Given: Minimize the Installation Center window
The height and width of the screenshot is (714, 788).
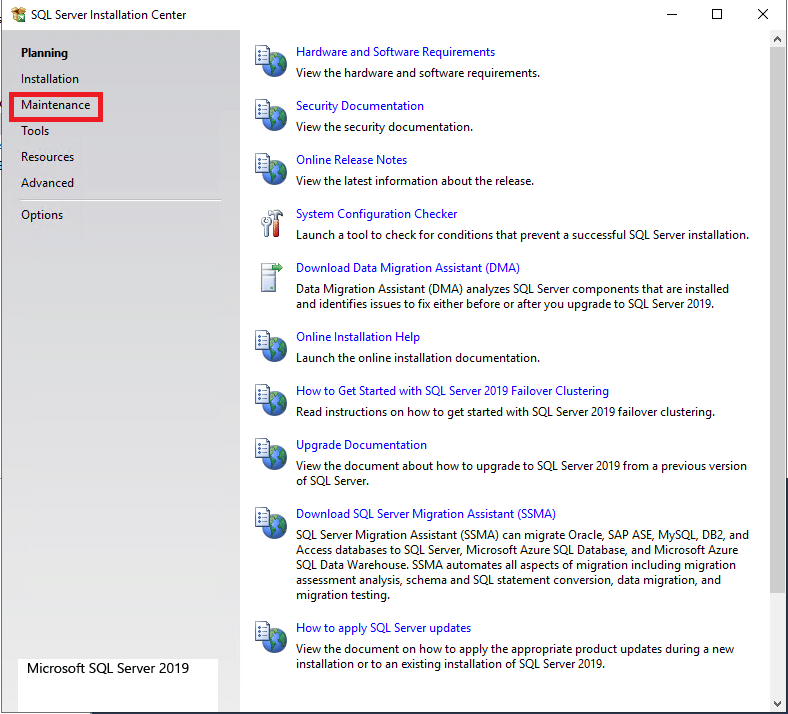Looking at the screenshot, I should point(672,15).
